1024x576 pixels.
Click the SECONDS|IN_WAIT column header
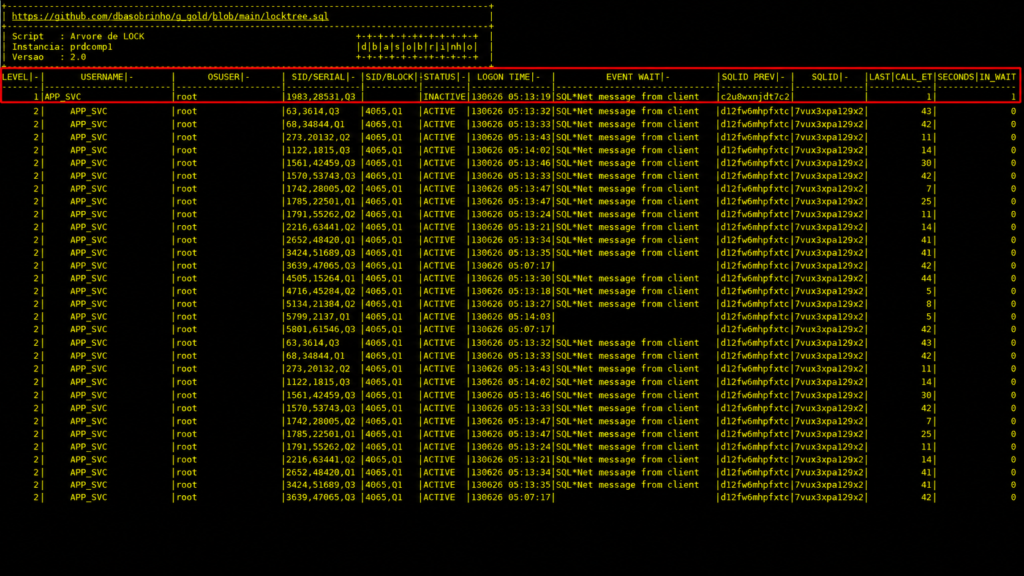click(976, 77)
